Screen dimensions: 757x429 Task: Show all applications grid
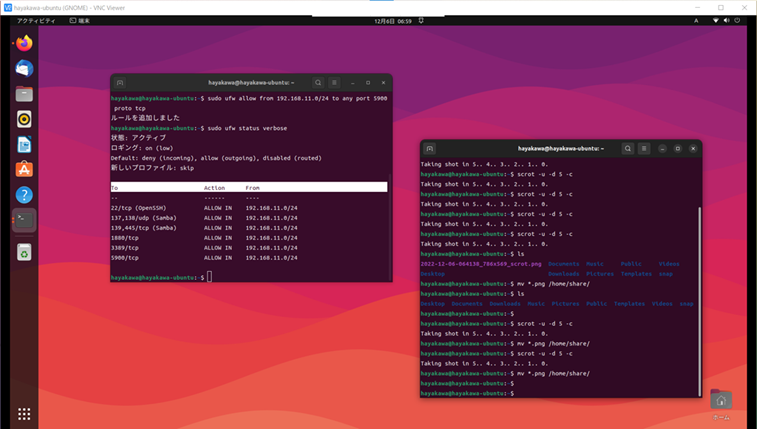click(24, 413)
